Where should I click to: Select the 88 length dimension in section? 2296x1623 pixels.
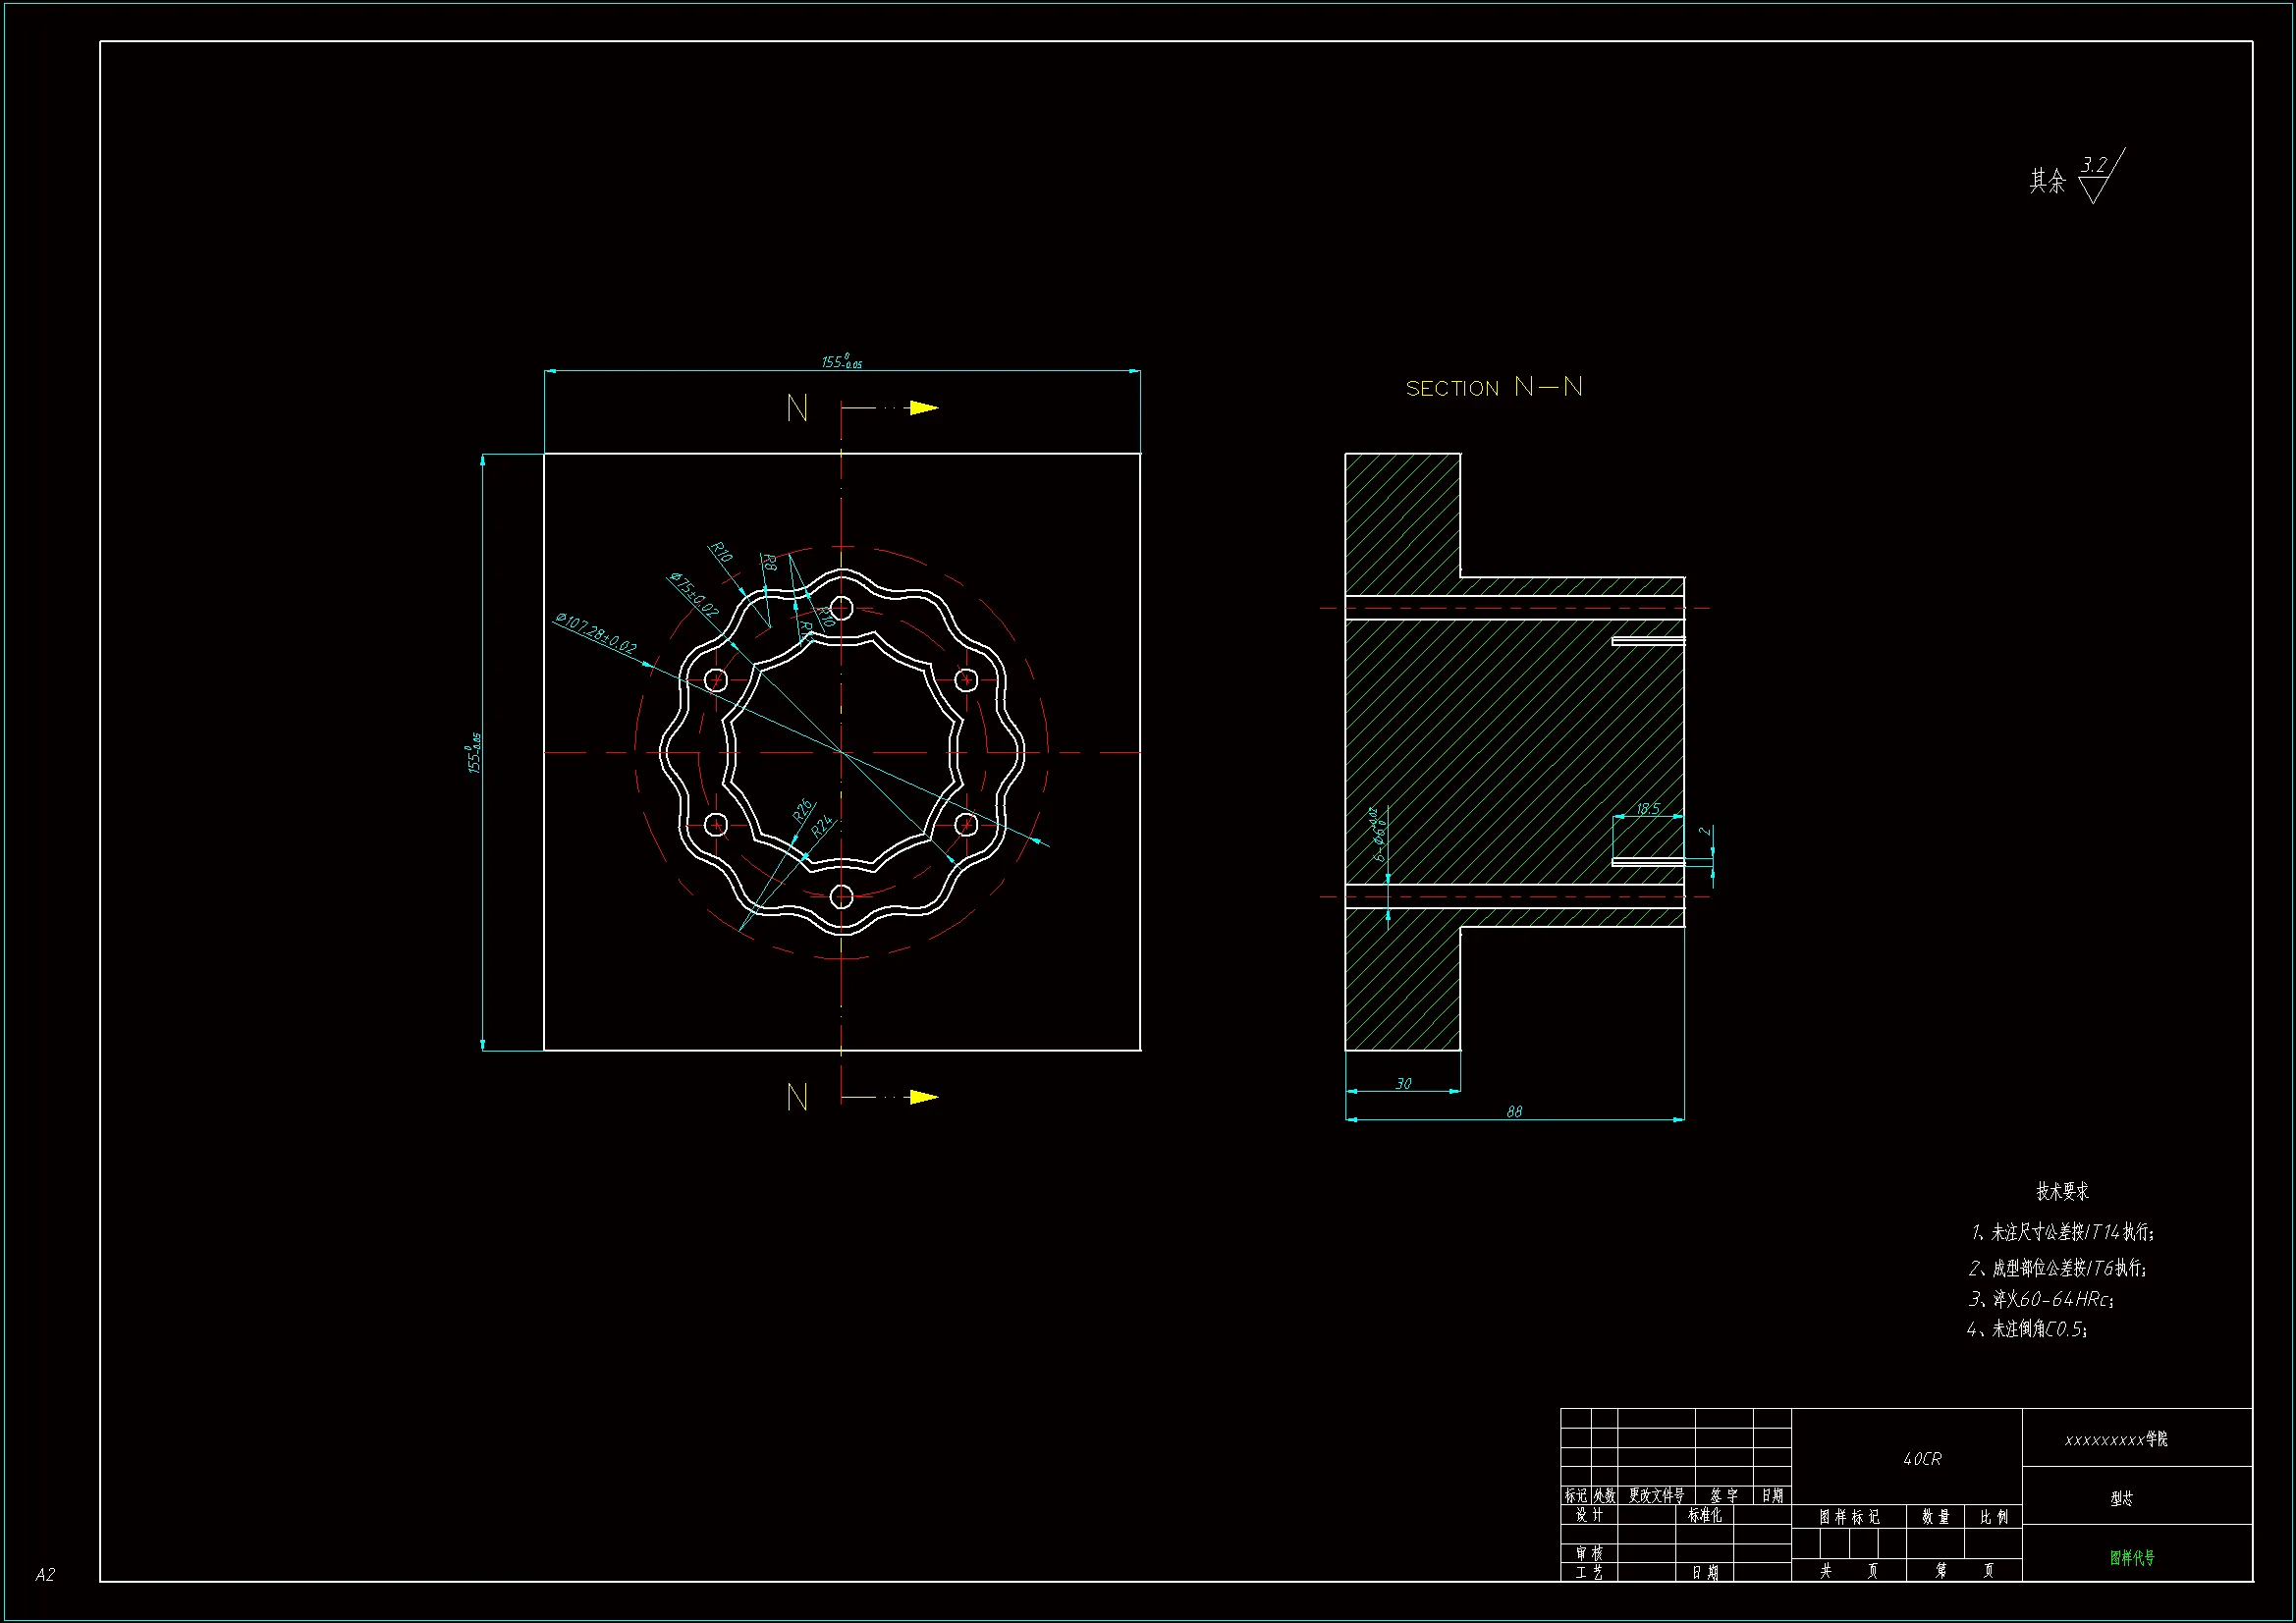click(x=1514, y=1111)
